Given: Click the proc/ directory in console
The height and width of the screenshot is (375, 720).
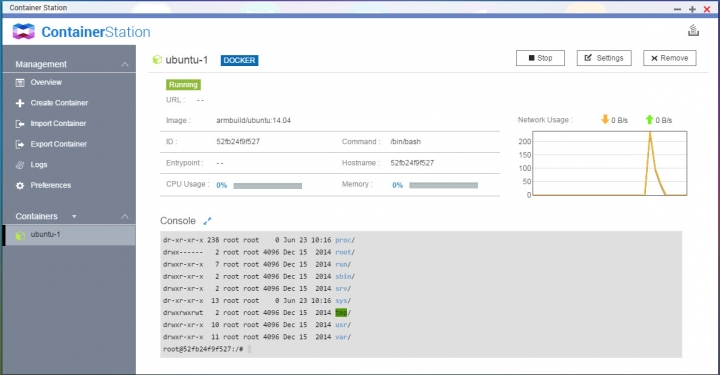Looking at the screenshot, I should pyautogui.click(x=345, y=240).
